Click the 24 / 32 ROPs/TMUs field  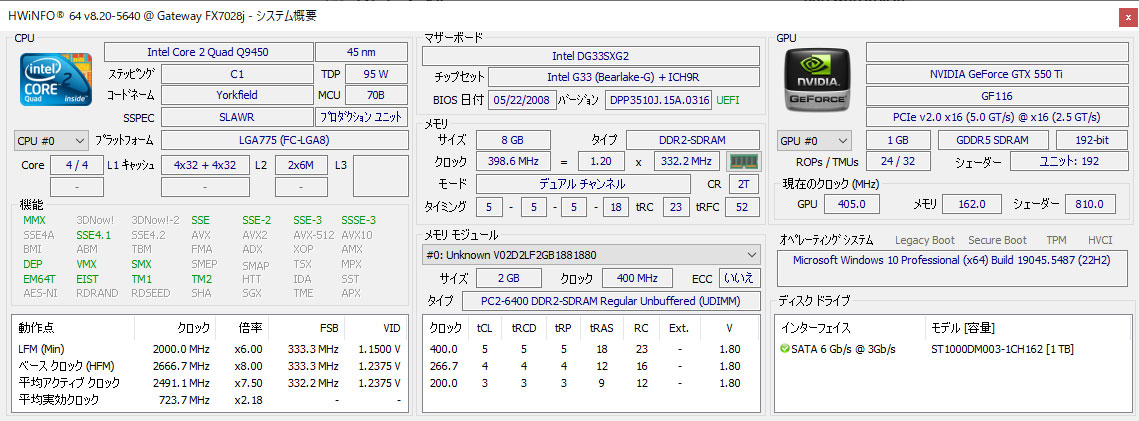pos(899,162)
